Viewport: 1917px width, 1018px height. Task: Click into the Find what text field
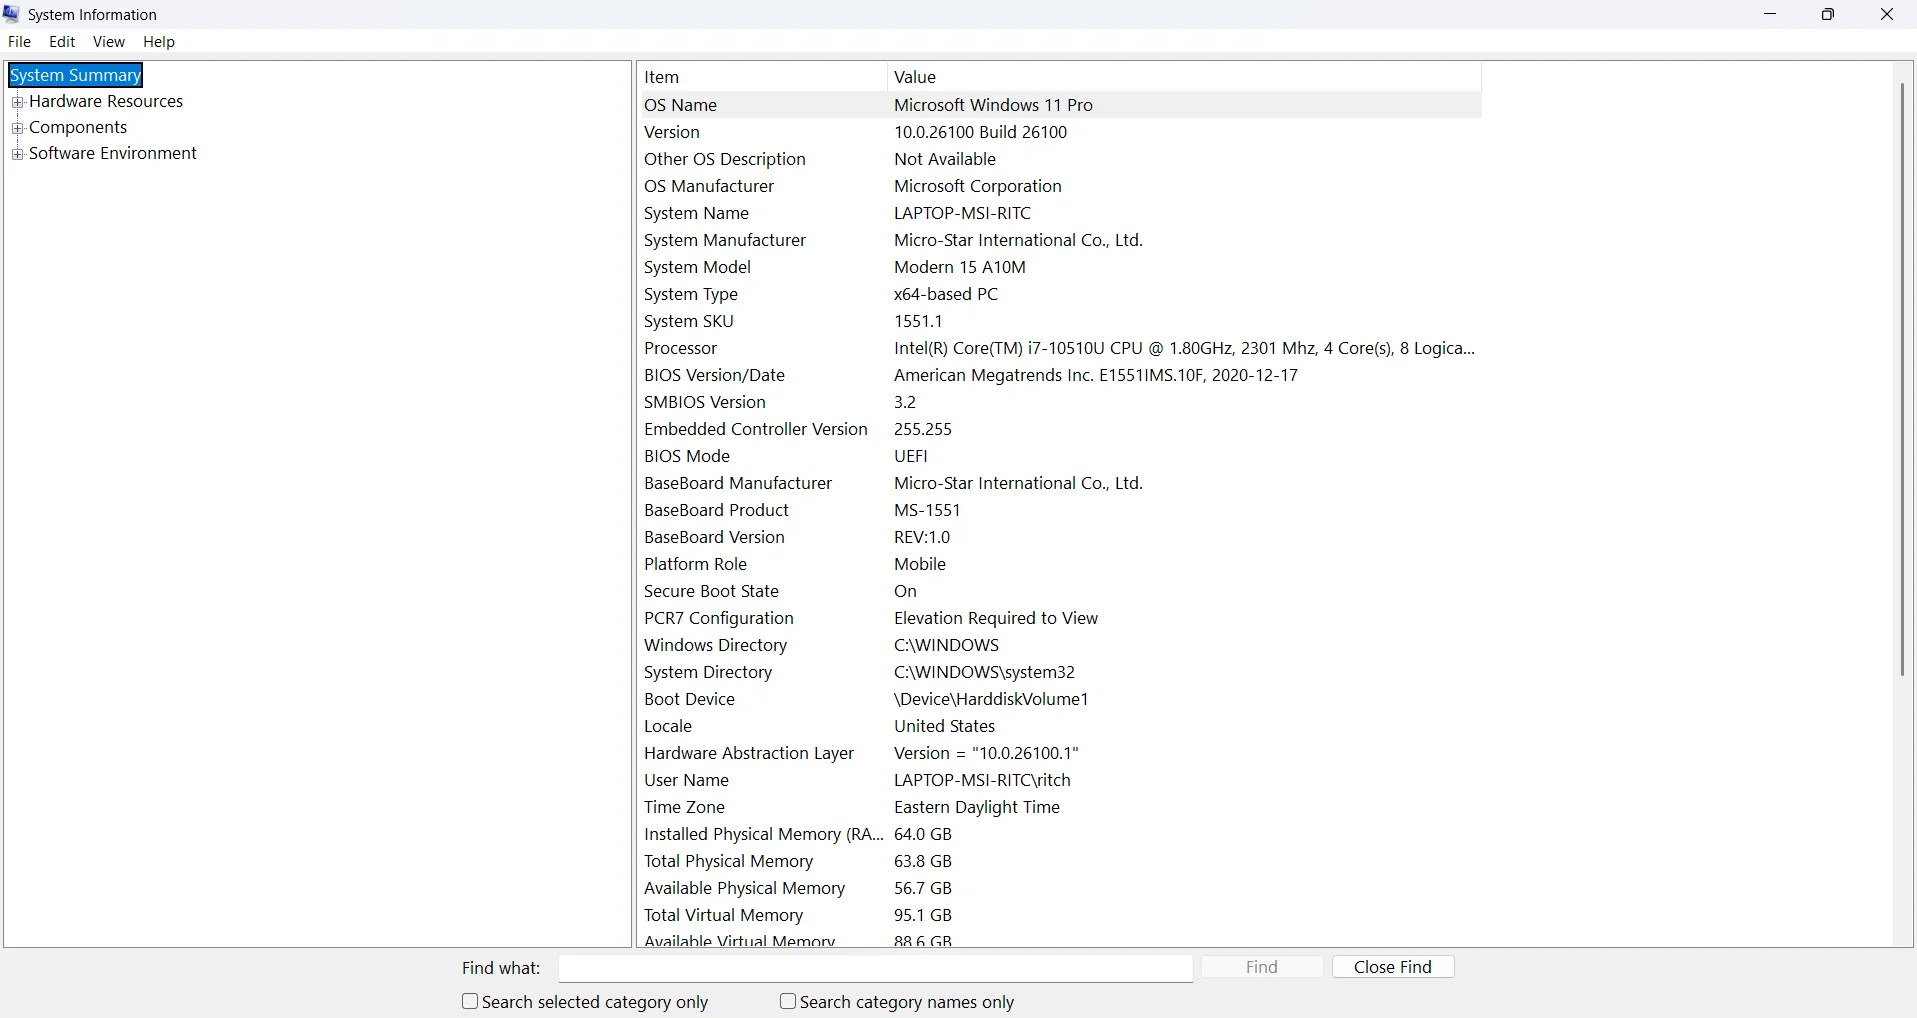[x=875, y=968]
